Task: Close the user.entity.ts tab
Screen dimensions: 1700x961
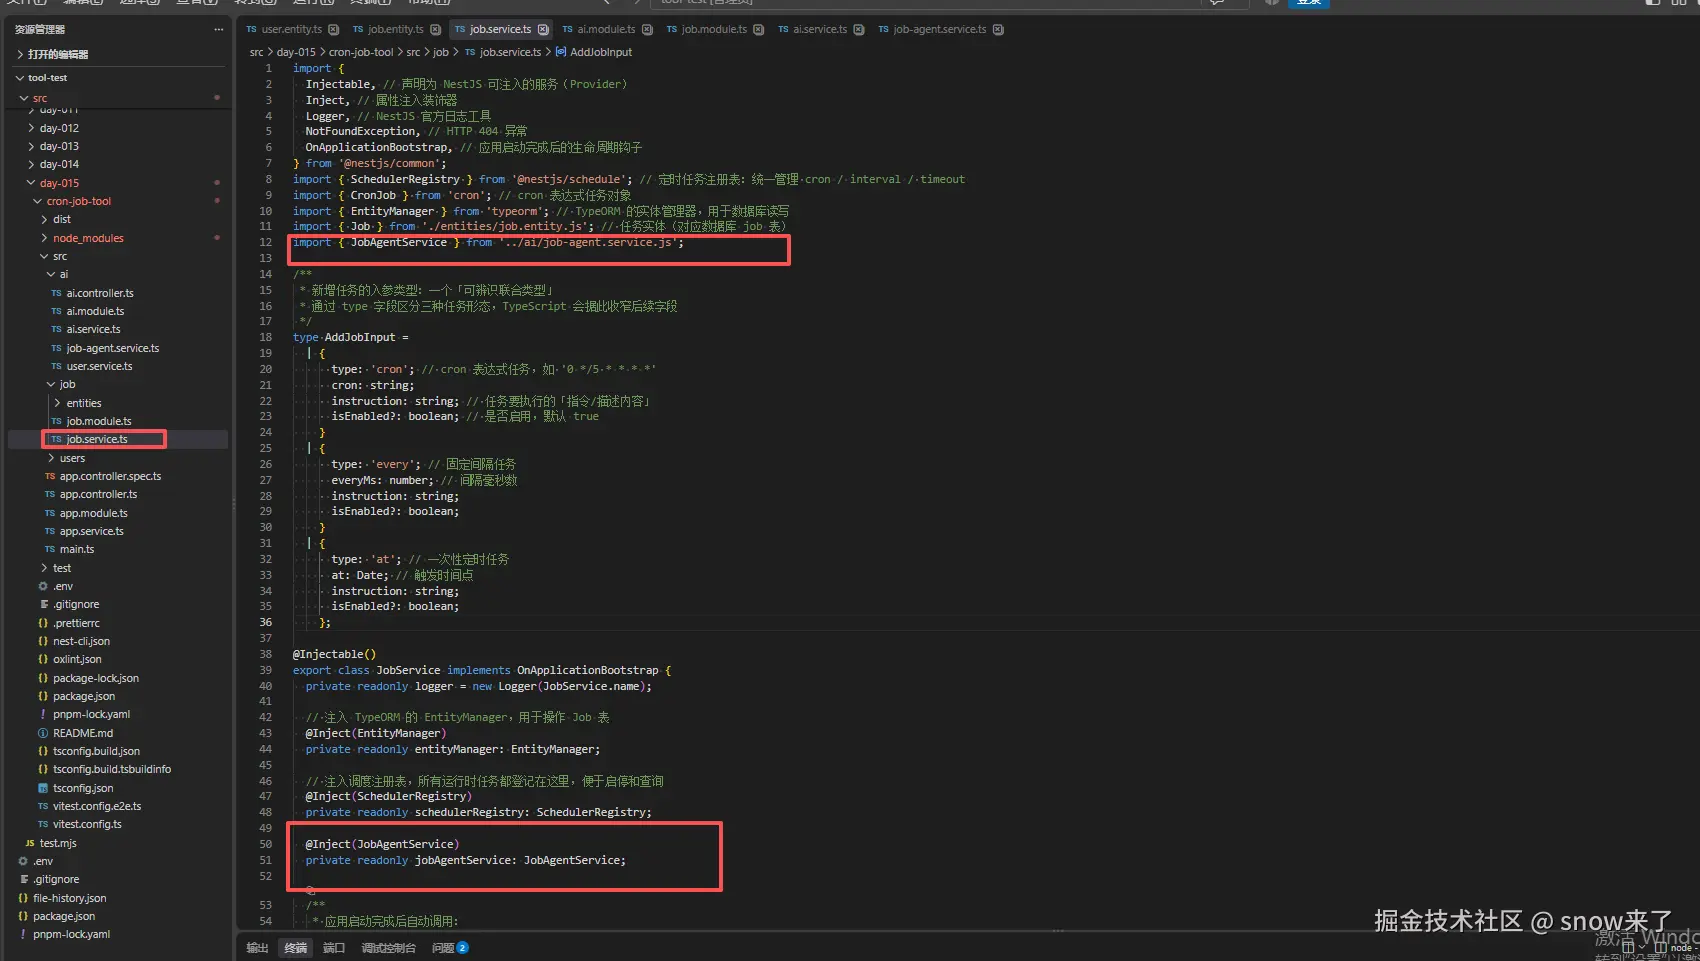Action: [x=333, y=29]
